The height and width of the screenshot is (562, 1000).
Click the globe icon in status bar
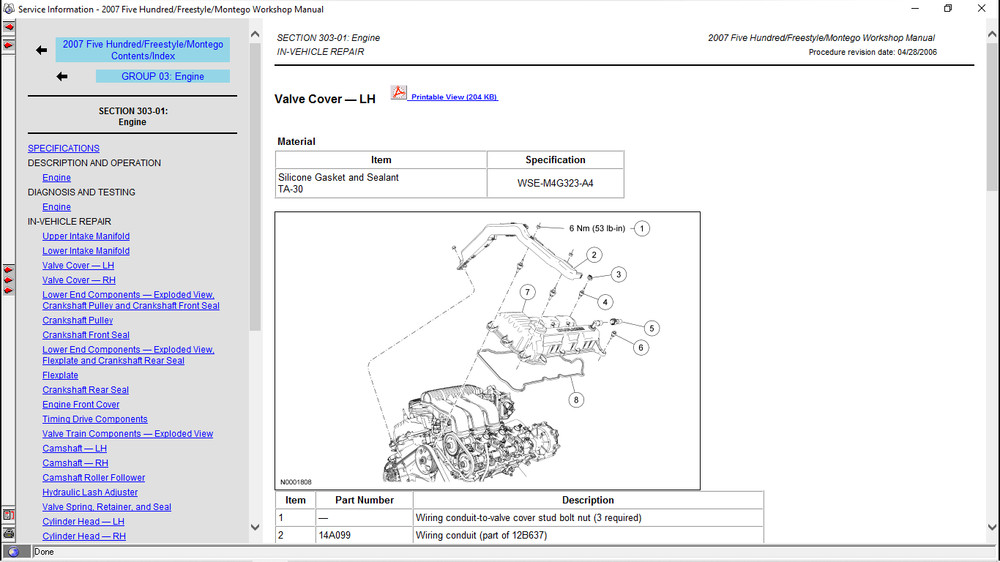coord(13,552)
